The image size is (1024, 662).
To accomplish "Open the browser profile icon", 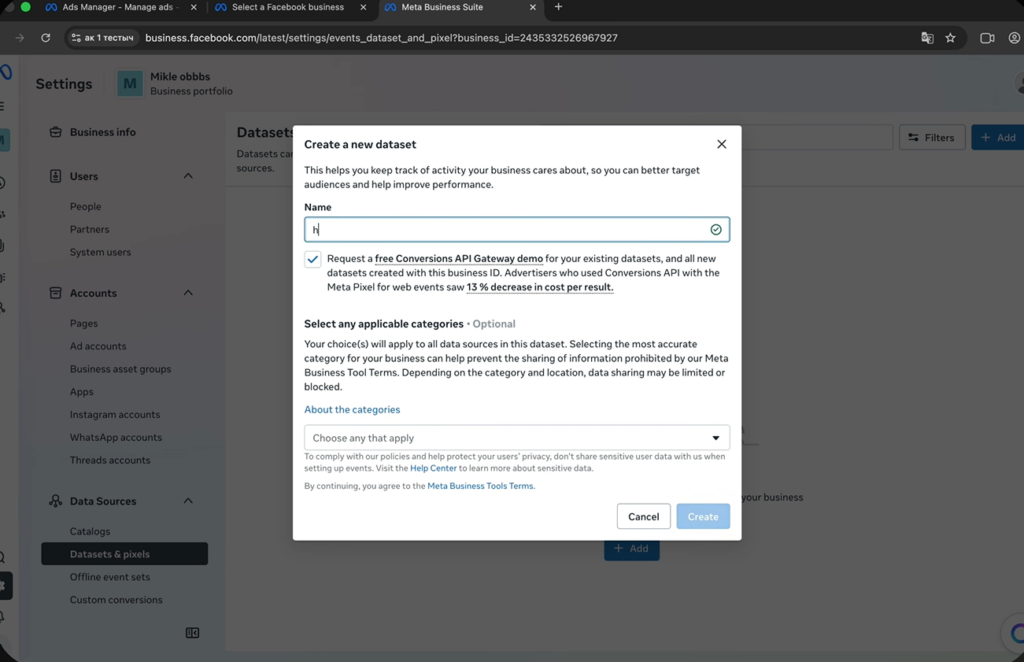I will coord(1014,38).
